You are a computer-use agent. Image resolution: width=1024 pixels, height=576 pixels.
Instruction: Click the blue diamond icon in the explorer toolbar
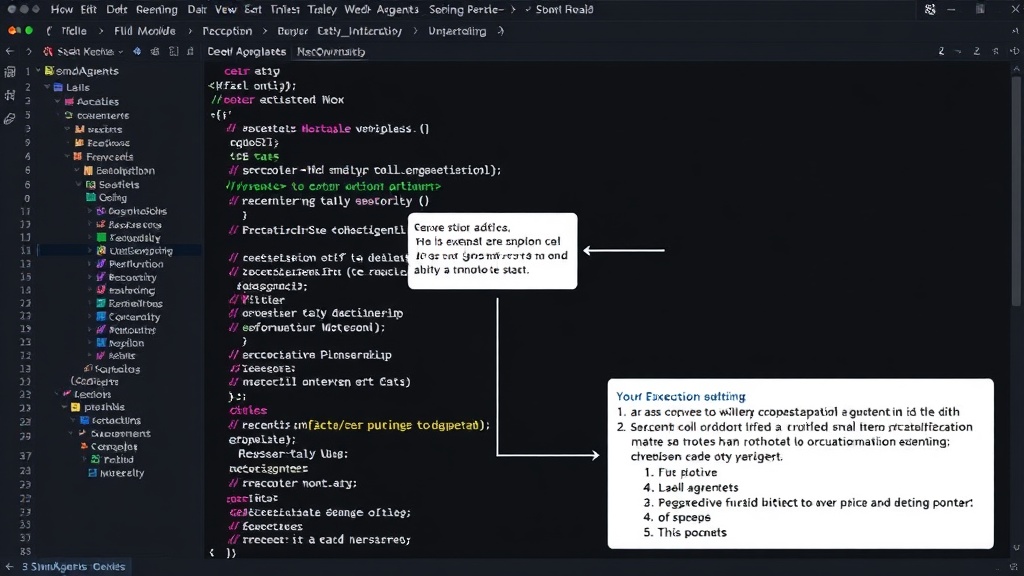(137, 52)
